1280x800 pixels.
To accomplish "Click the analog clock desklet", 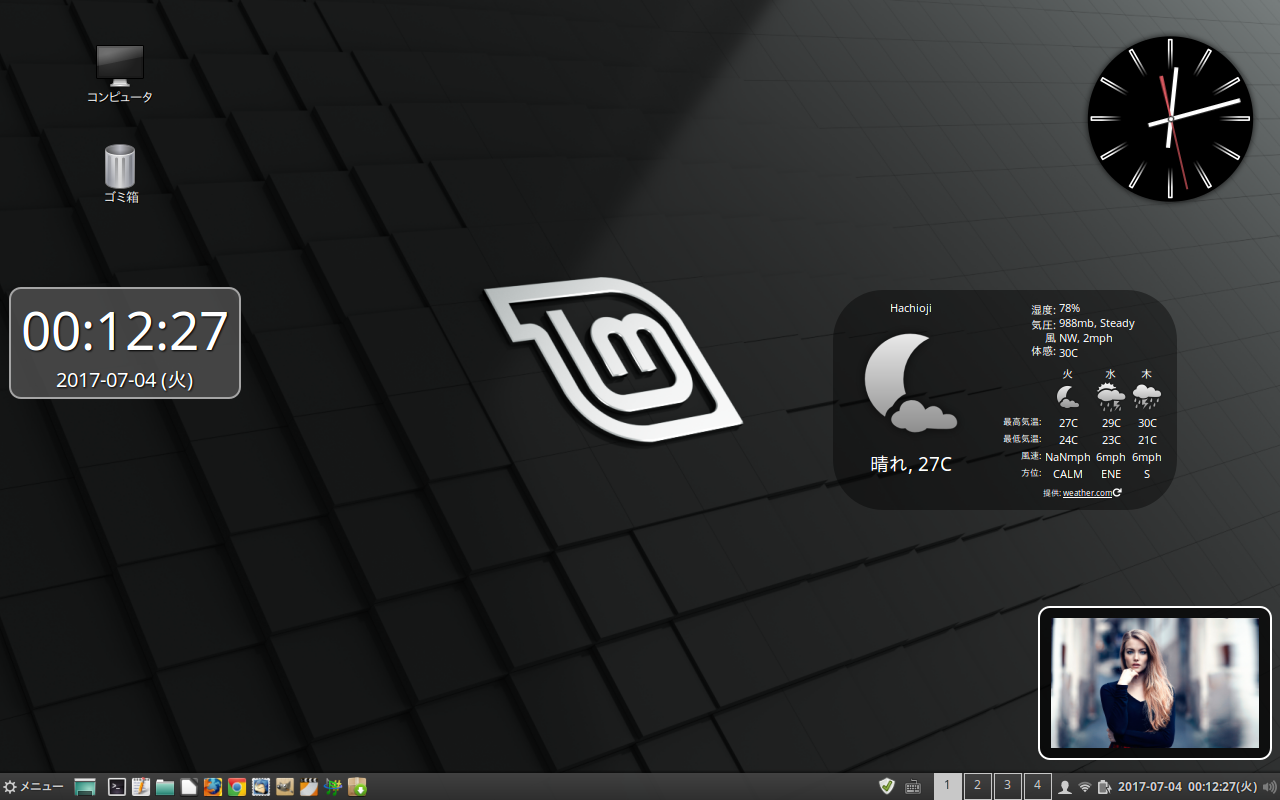I will 1170,119.
